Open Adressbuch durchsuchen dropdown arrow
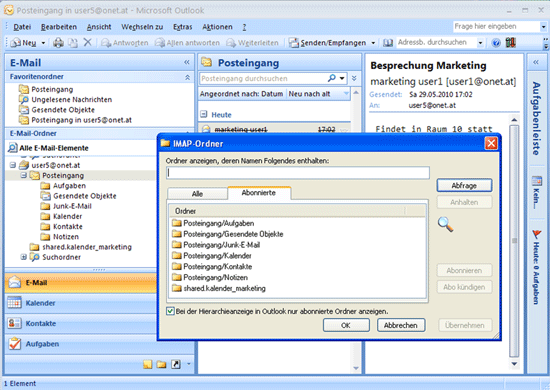This screenshot has width=550, height=390. 480,43
